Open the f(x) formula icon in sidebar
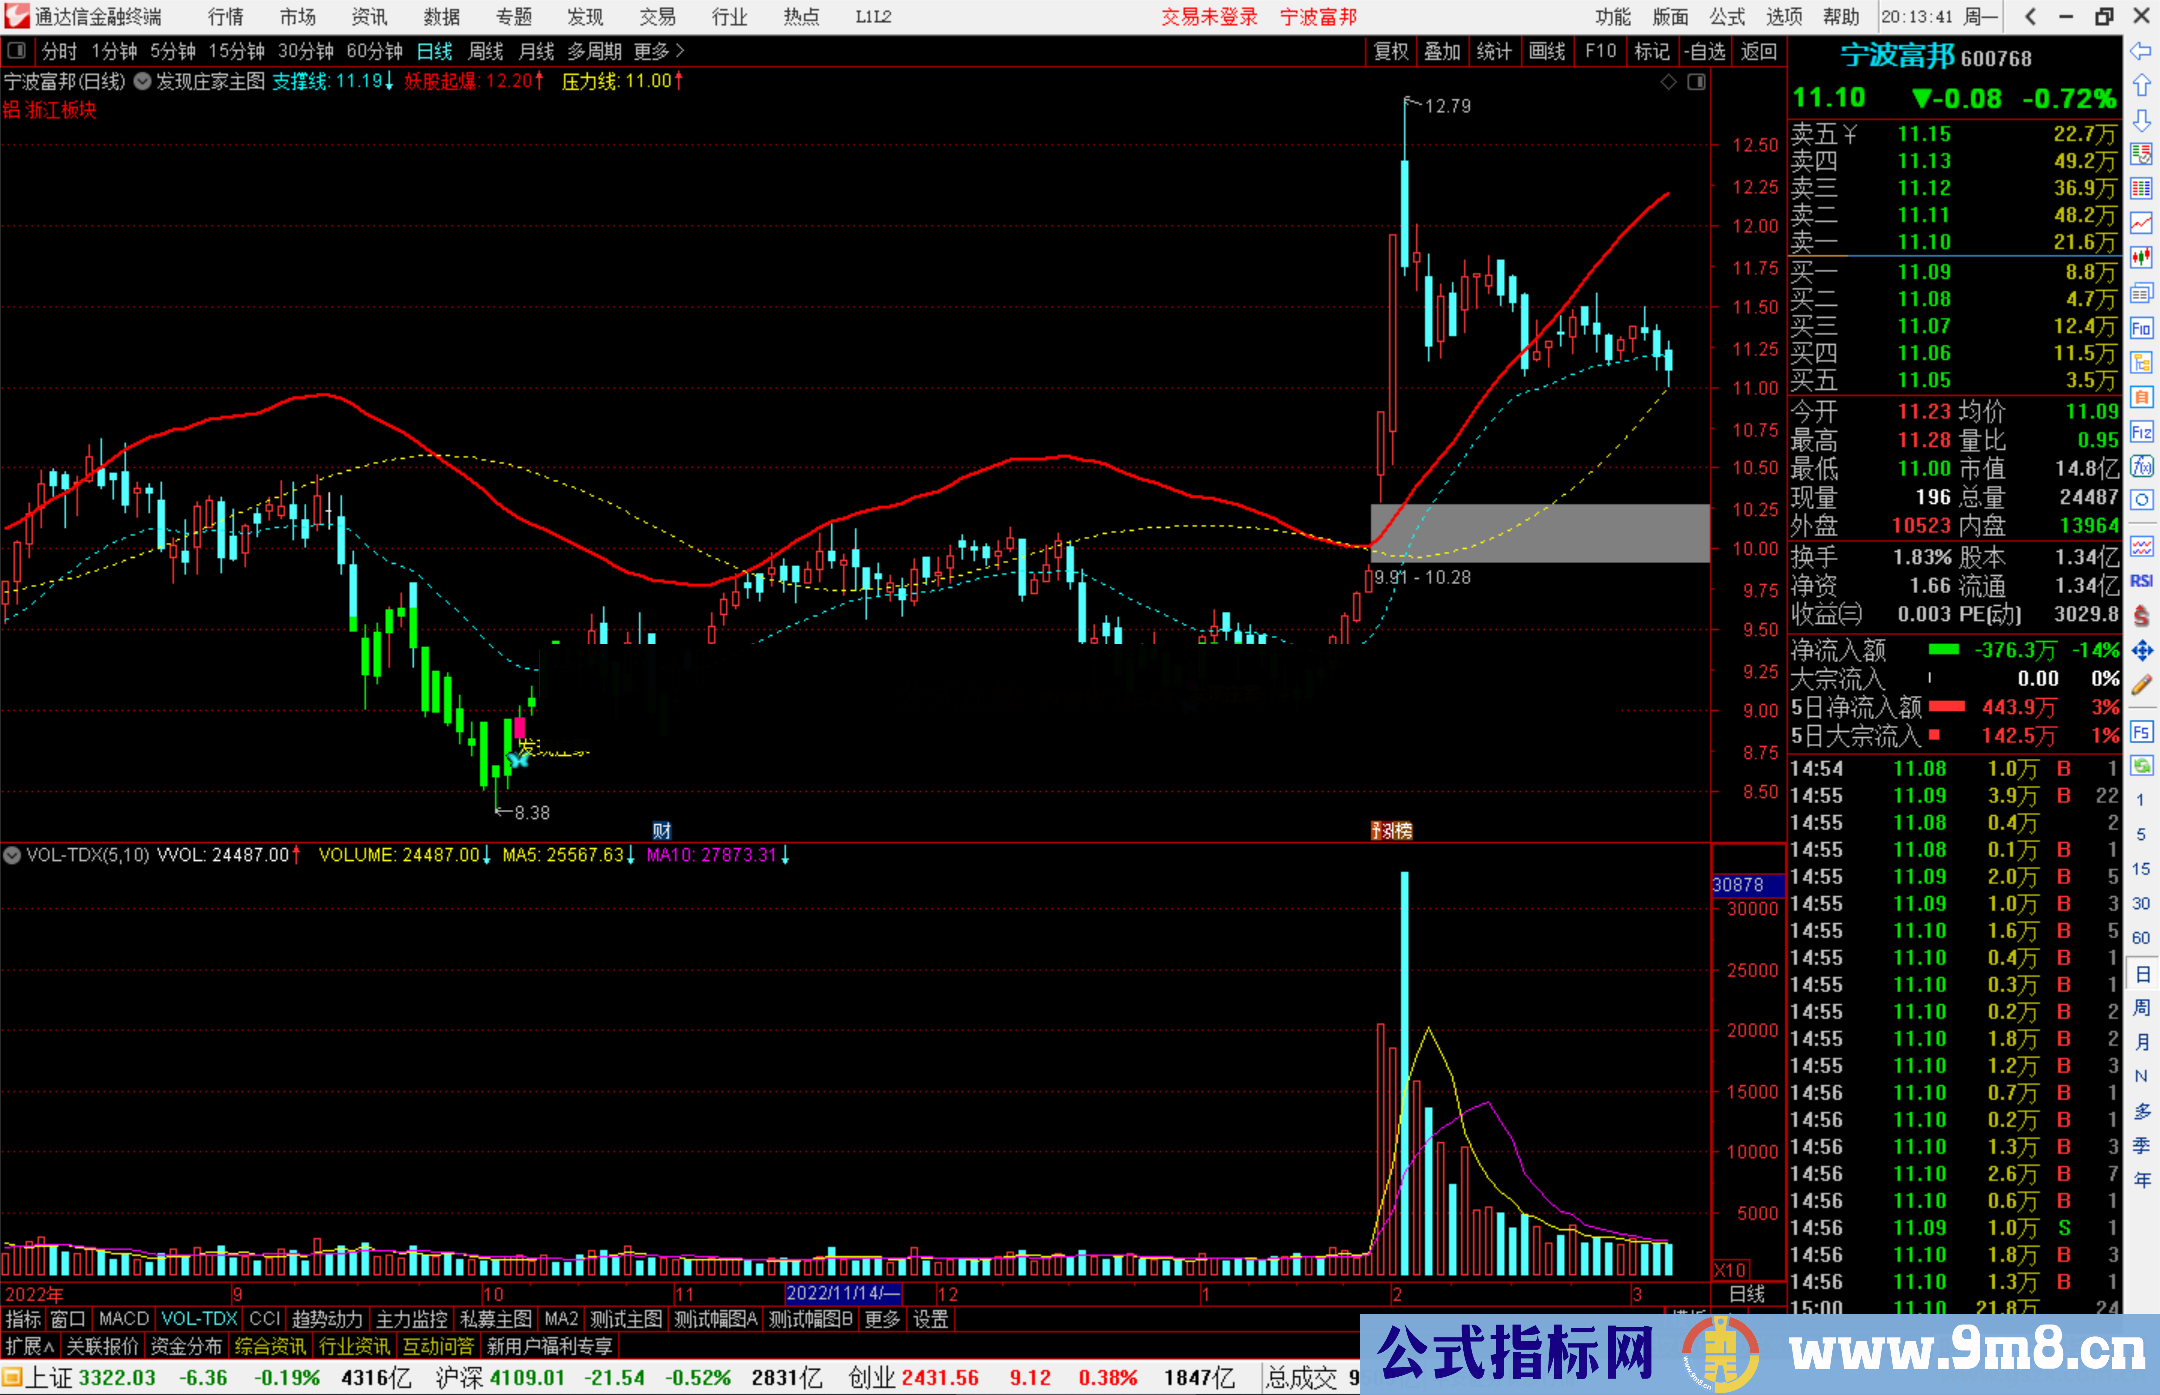The height and width of the screenshot is (1395, 2160). [x=2141, y=466]
